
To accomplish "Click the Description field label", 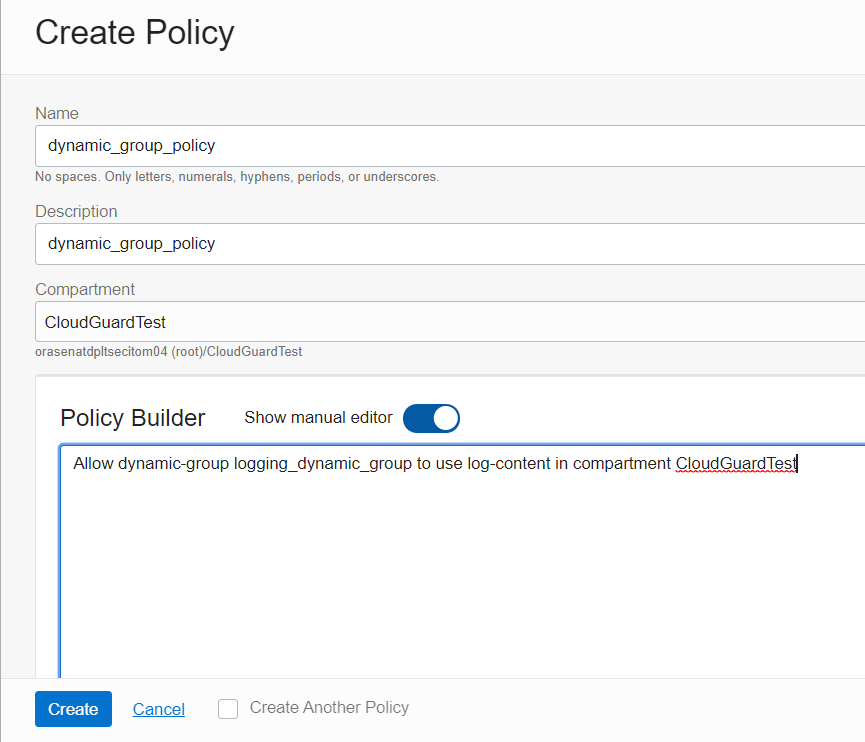I will [76, 212].
